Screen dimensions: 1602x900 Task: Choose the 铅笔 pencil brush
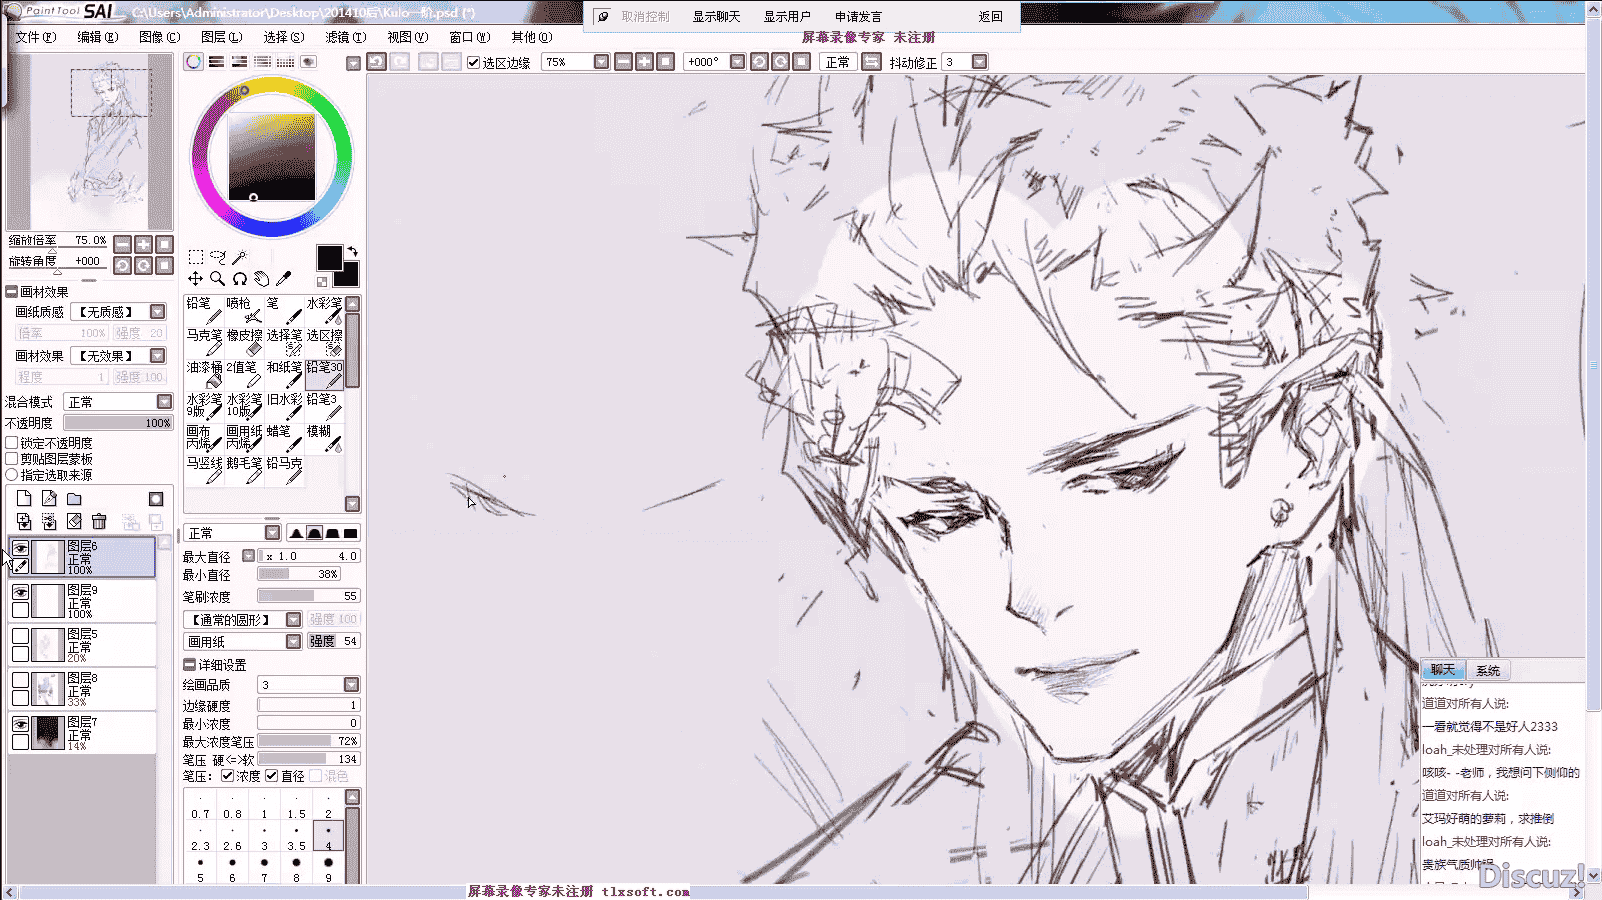click(204, 310)
